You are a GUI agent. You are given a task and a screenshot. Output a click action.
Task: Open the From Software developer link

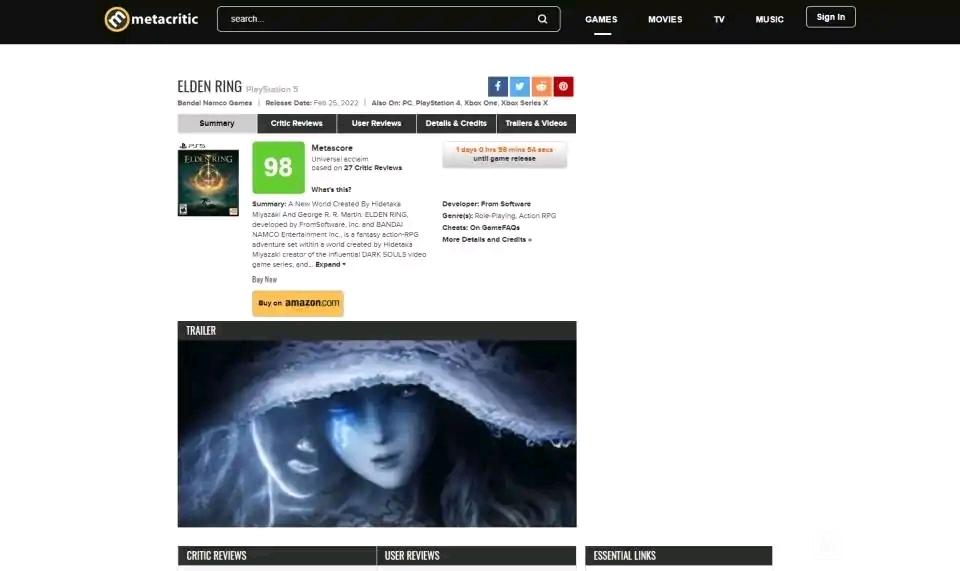pos(506,204)
